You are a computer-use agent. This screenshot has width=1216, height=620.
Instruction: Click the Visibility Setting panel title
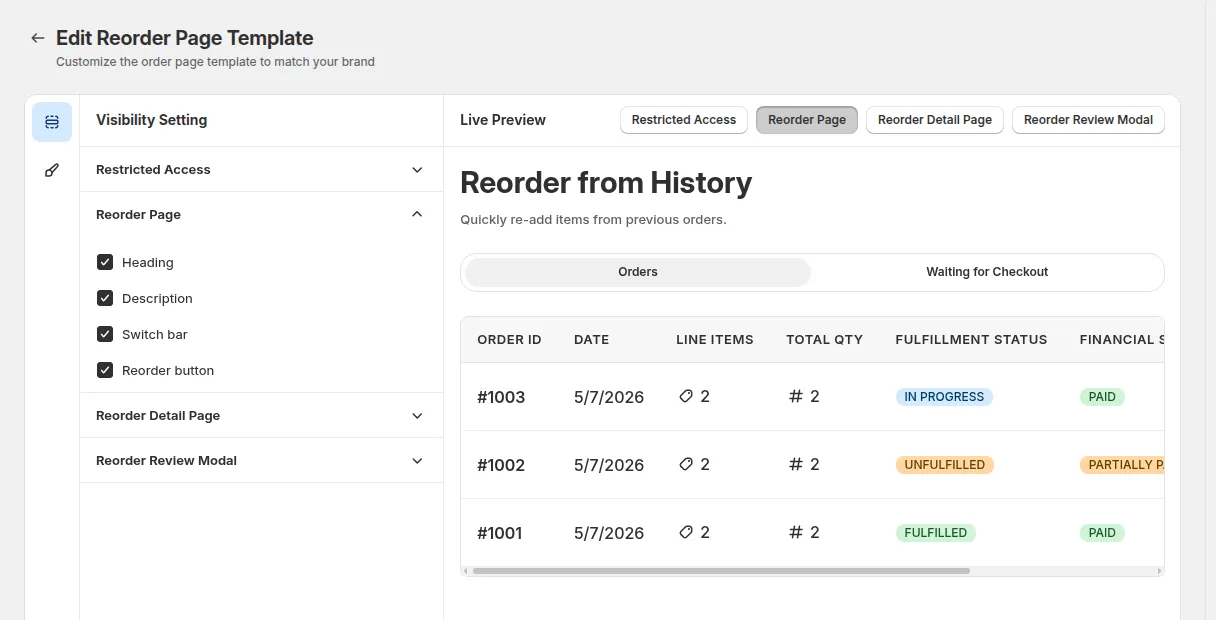(152, 120)
